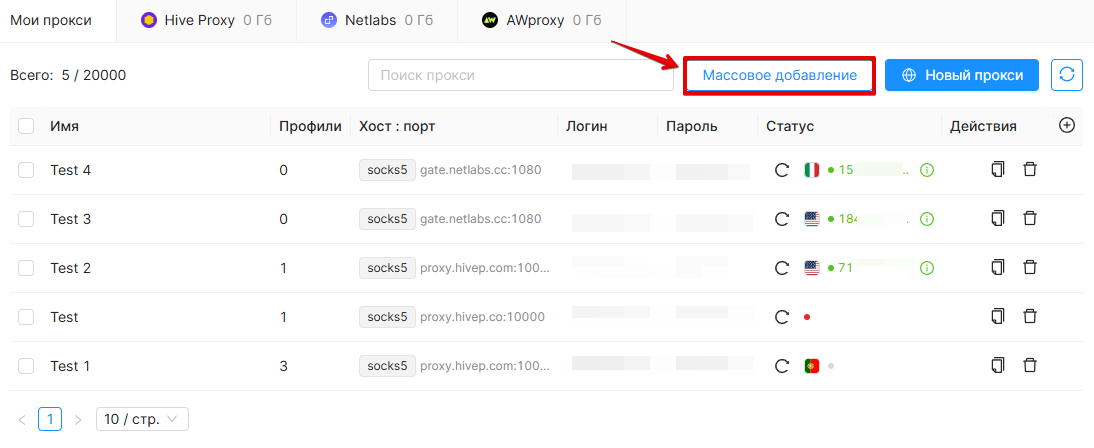This screenshot has width=1094, height=448.
Task: Tick the checkbox for Test row
Action: [x=26, y=317]
